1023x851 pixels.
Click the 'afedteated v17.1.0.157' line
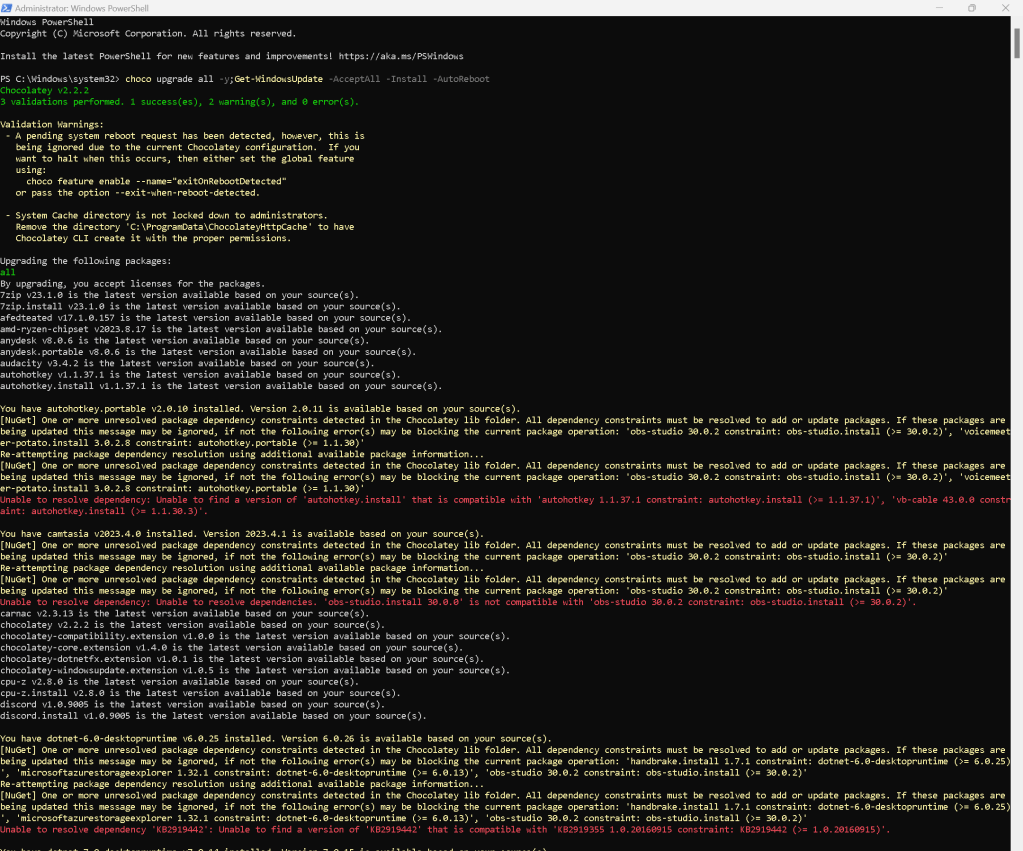206,318
